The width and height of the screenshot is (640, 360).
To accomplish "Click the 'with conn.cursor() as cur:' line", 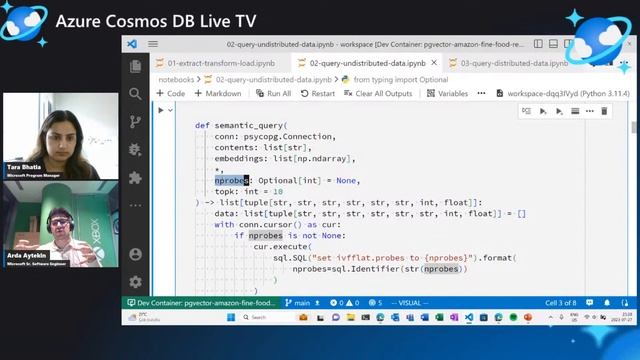I will [x=278, y=224].
